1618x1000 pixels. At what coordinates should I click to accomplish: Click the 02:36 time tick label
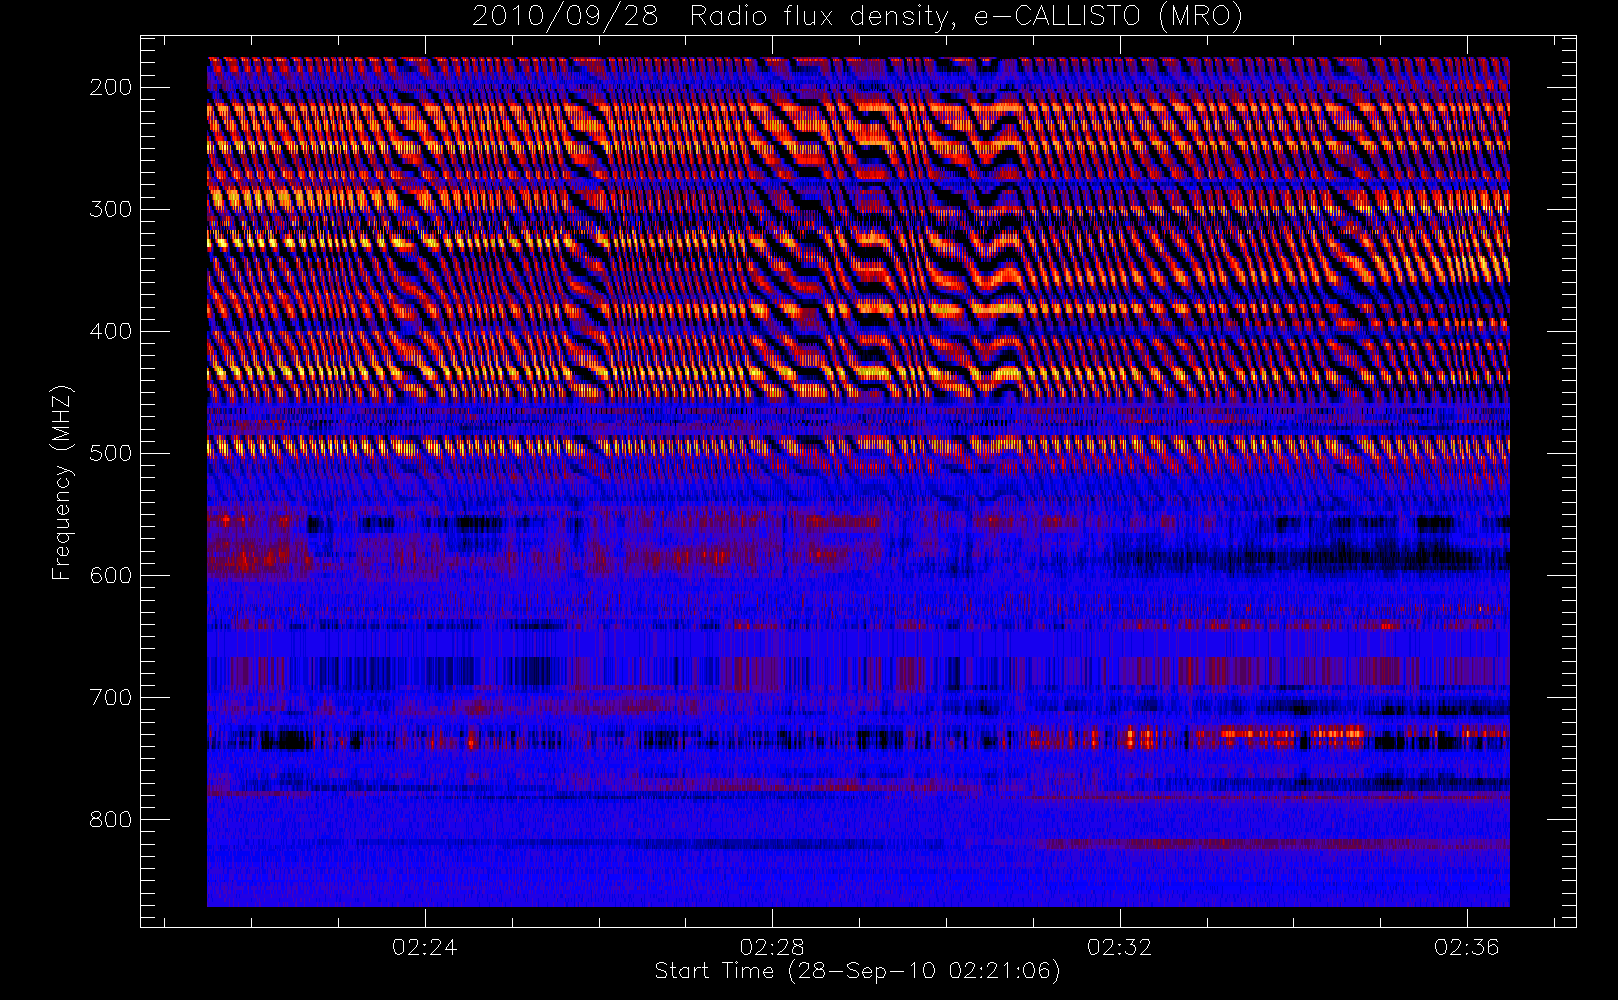coord(1467,947)
